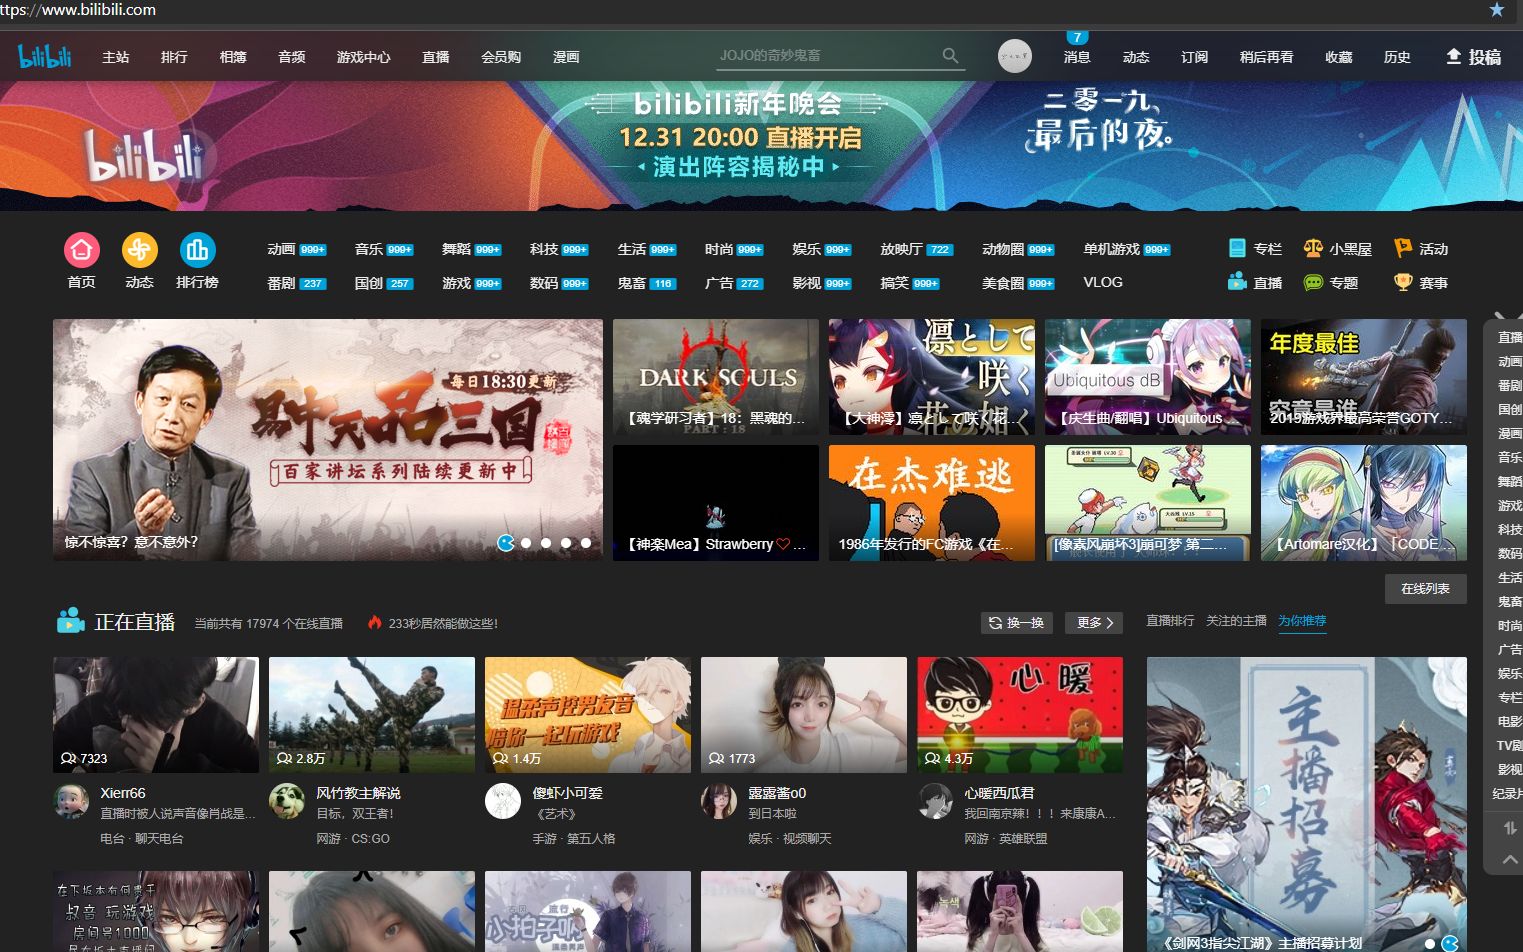Select the green 动态 icon
The image size is (1523, 952).
pos(139,249)
